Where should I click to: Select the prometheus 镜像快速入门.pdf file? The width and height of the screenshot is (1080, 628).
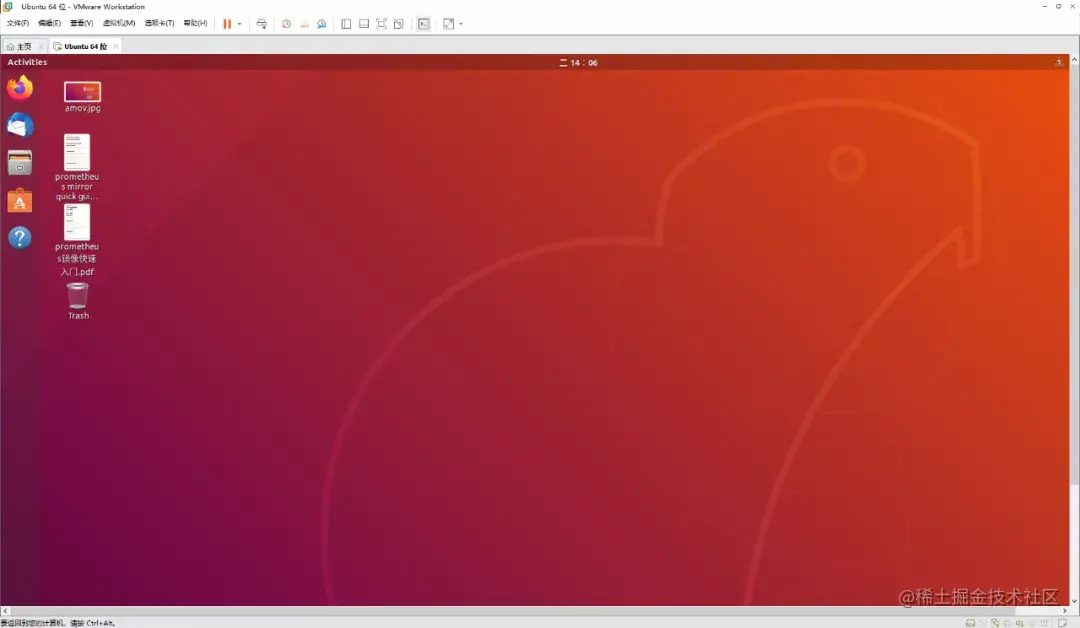click(77, 240)
